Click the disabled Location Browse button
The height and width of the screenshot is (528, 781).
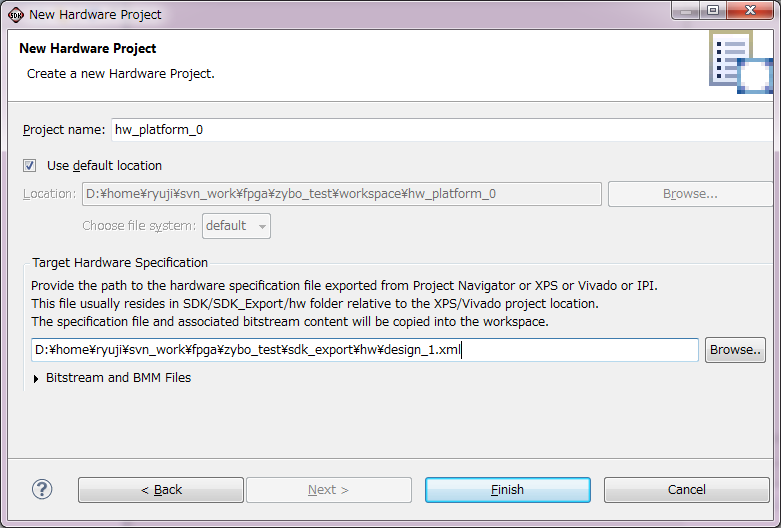click(690, 194)
